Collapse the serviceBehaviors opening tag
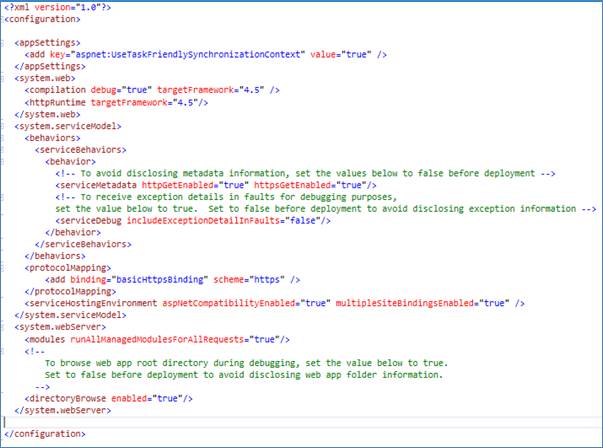This screenshot has width=603, height=448. pos(2,150)
